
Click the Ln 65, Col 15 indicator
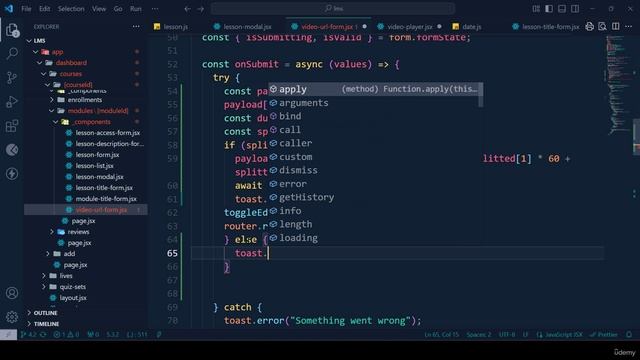point(441,335)
